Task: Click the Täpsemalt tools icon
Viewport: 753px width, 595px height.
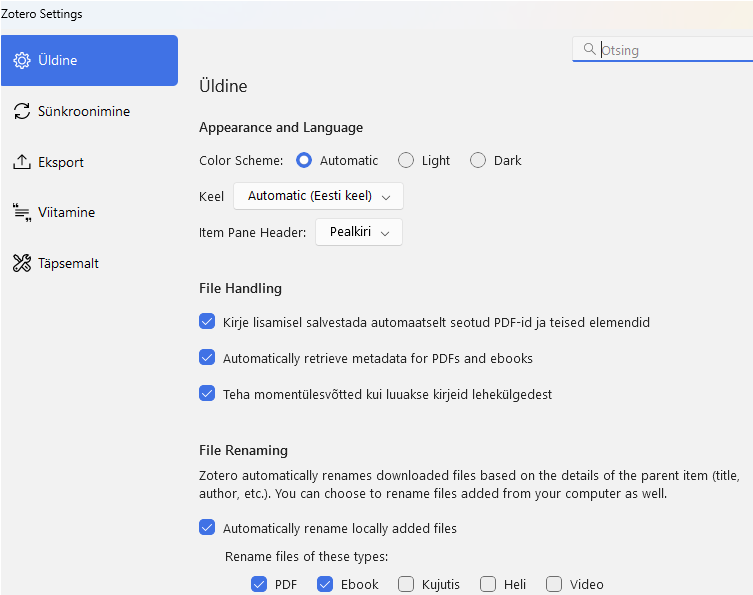Action: (x=22, y=264)
